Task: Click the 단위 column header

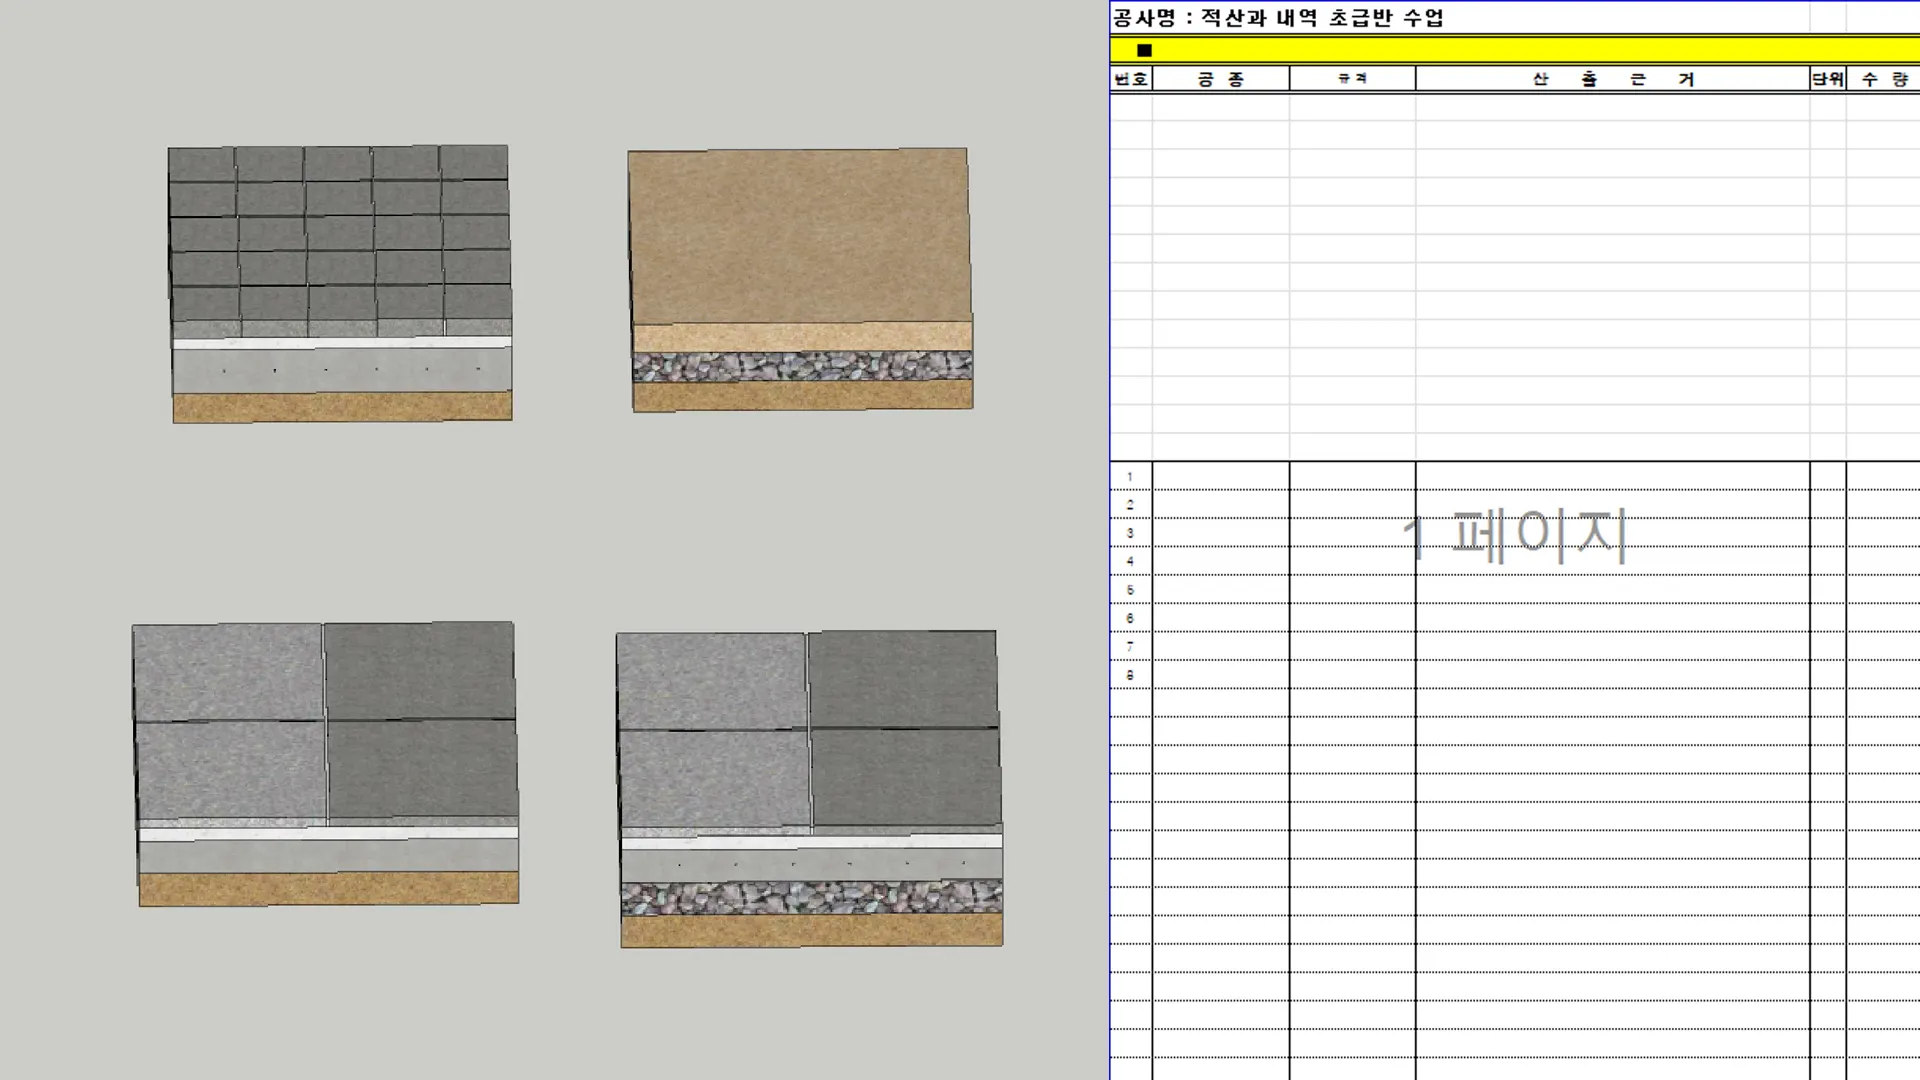Action: click(x=1828, y=79)
